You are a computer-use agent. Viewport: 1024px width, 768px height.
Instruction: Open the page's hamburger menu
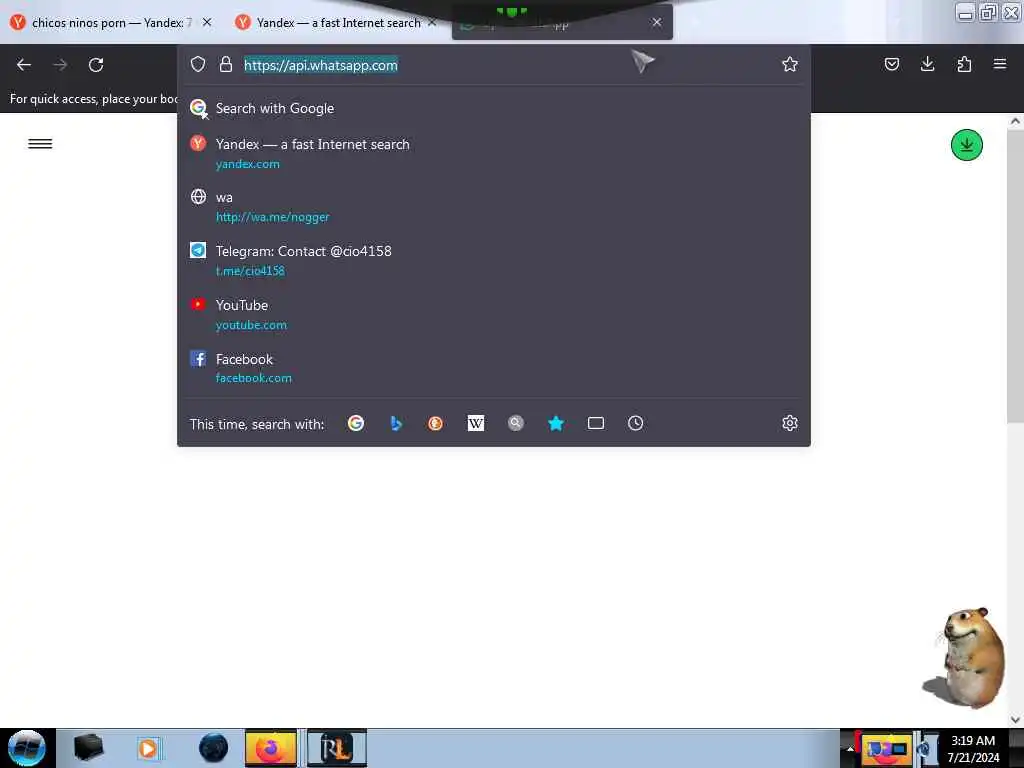tap(40, 144)
